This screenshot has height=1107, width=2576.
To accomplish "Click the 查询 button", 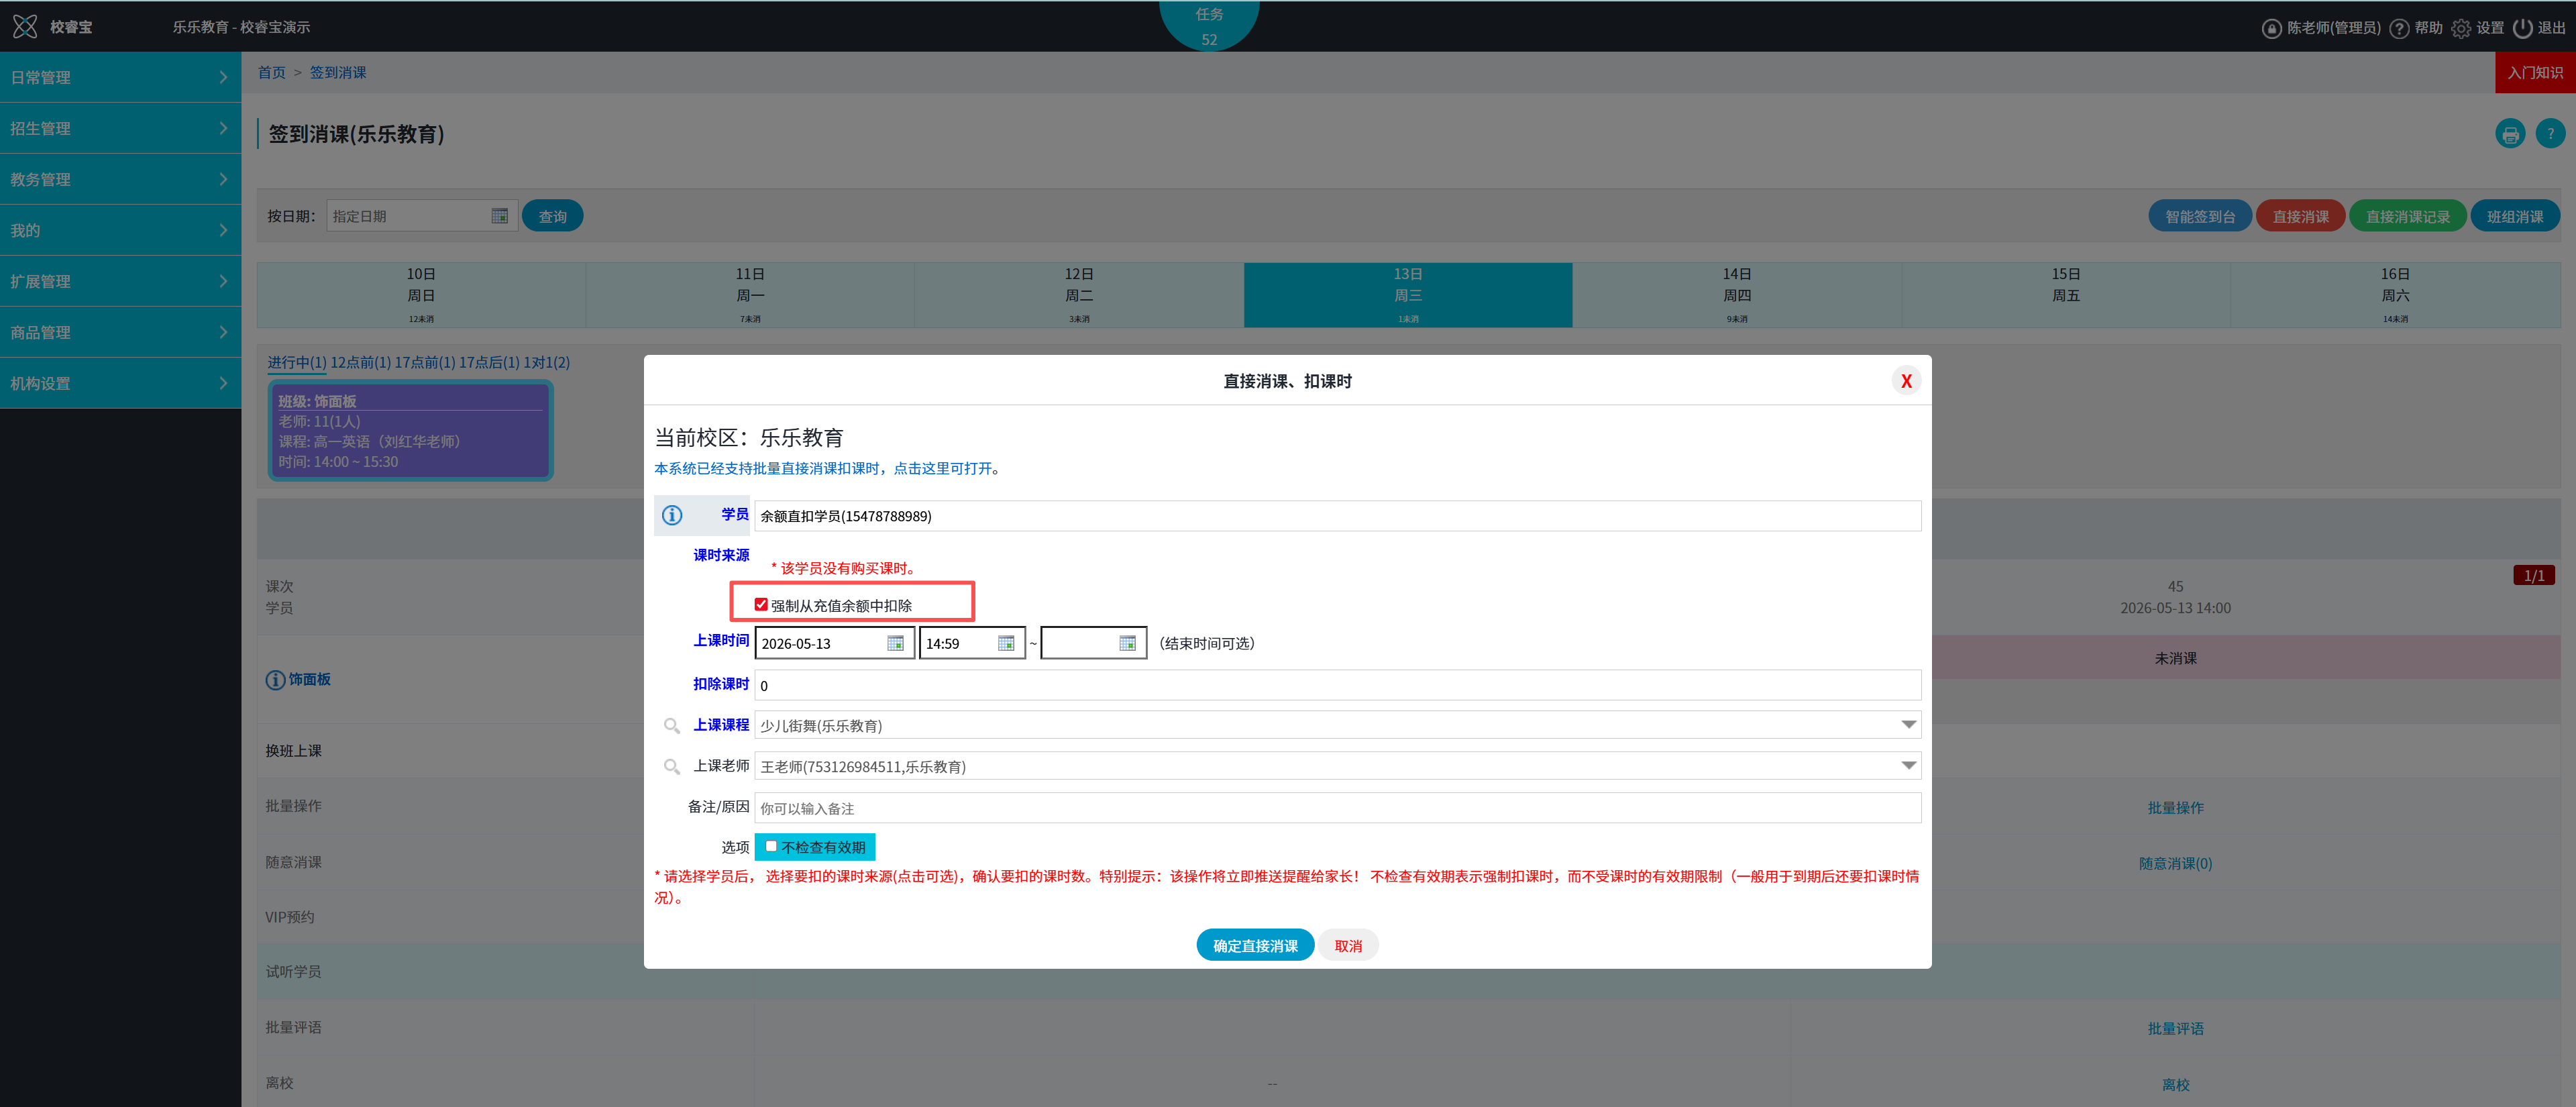I will pos(553,216).
